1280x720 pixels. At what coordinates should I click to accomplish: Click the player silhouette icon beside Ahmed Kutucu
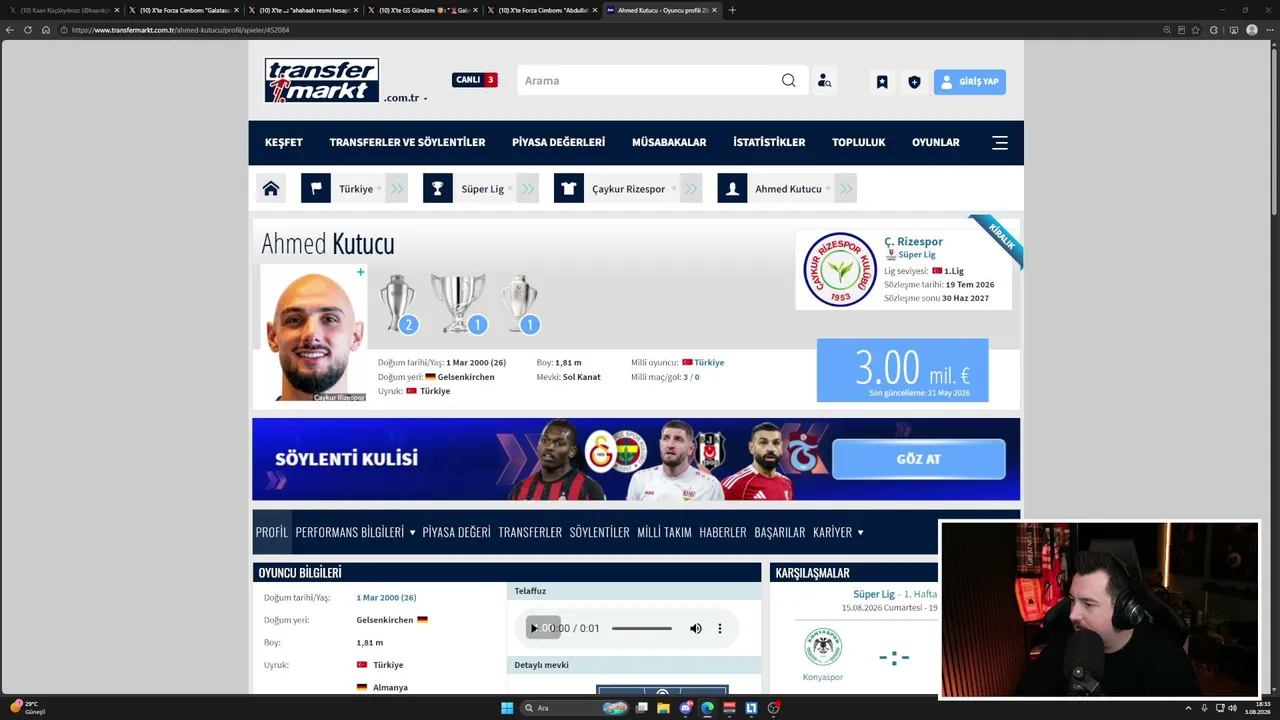click(x=732, y=188)
